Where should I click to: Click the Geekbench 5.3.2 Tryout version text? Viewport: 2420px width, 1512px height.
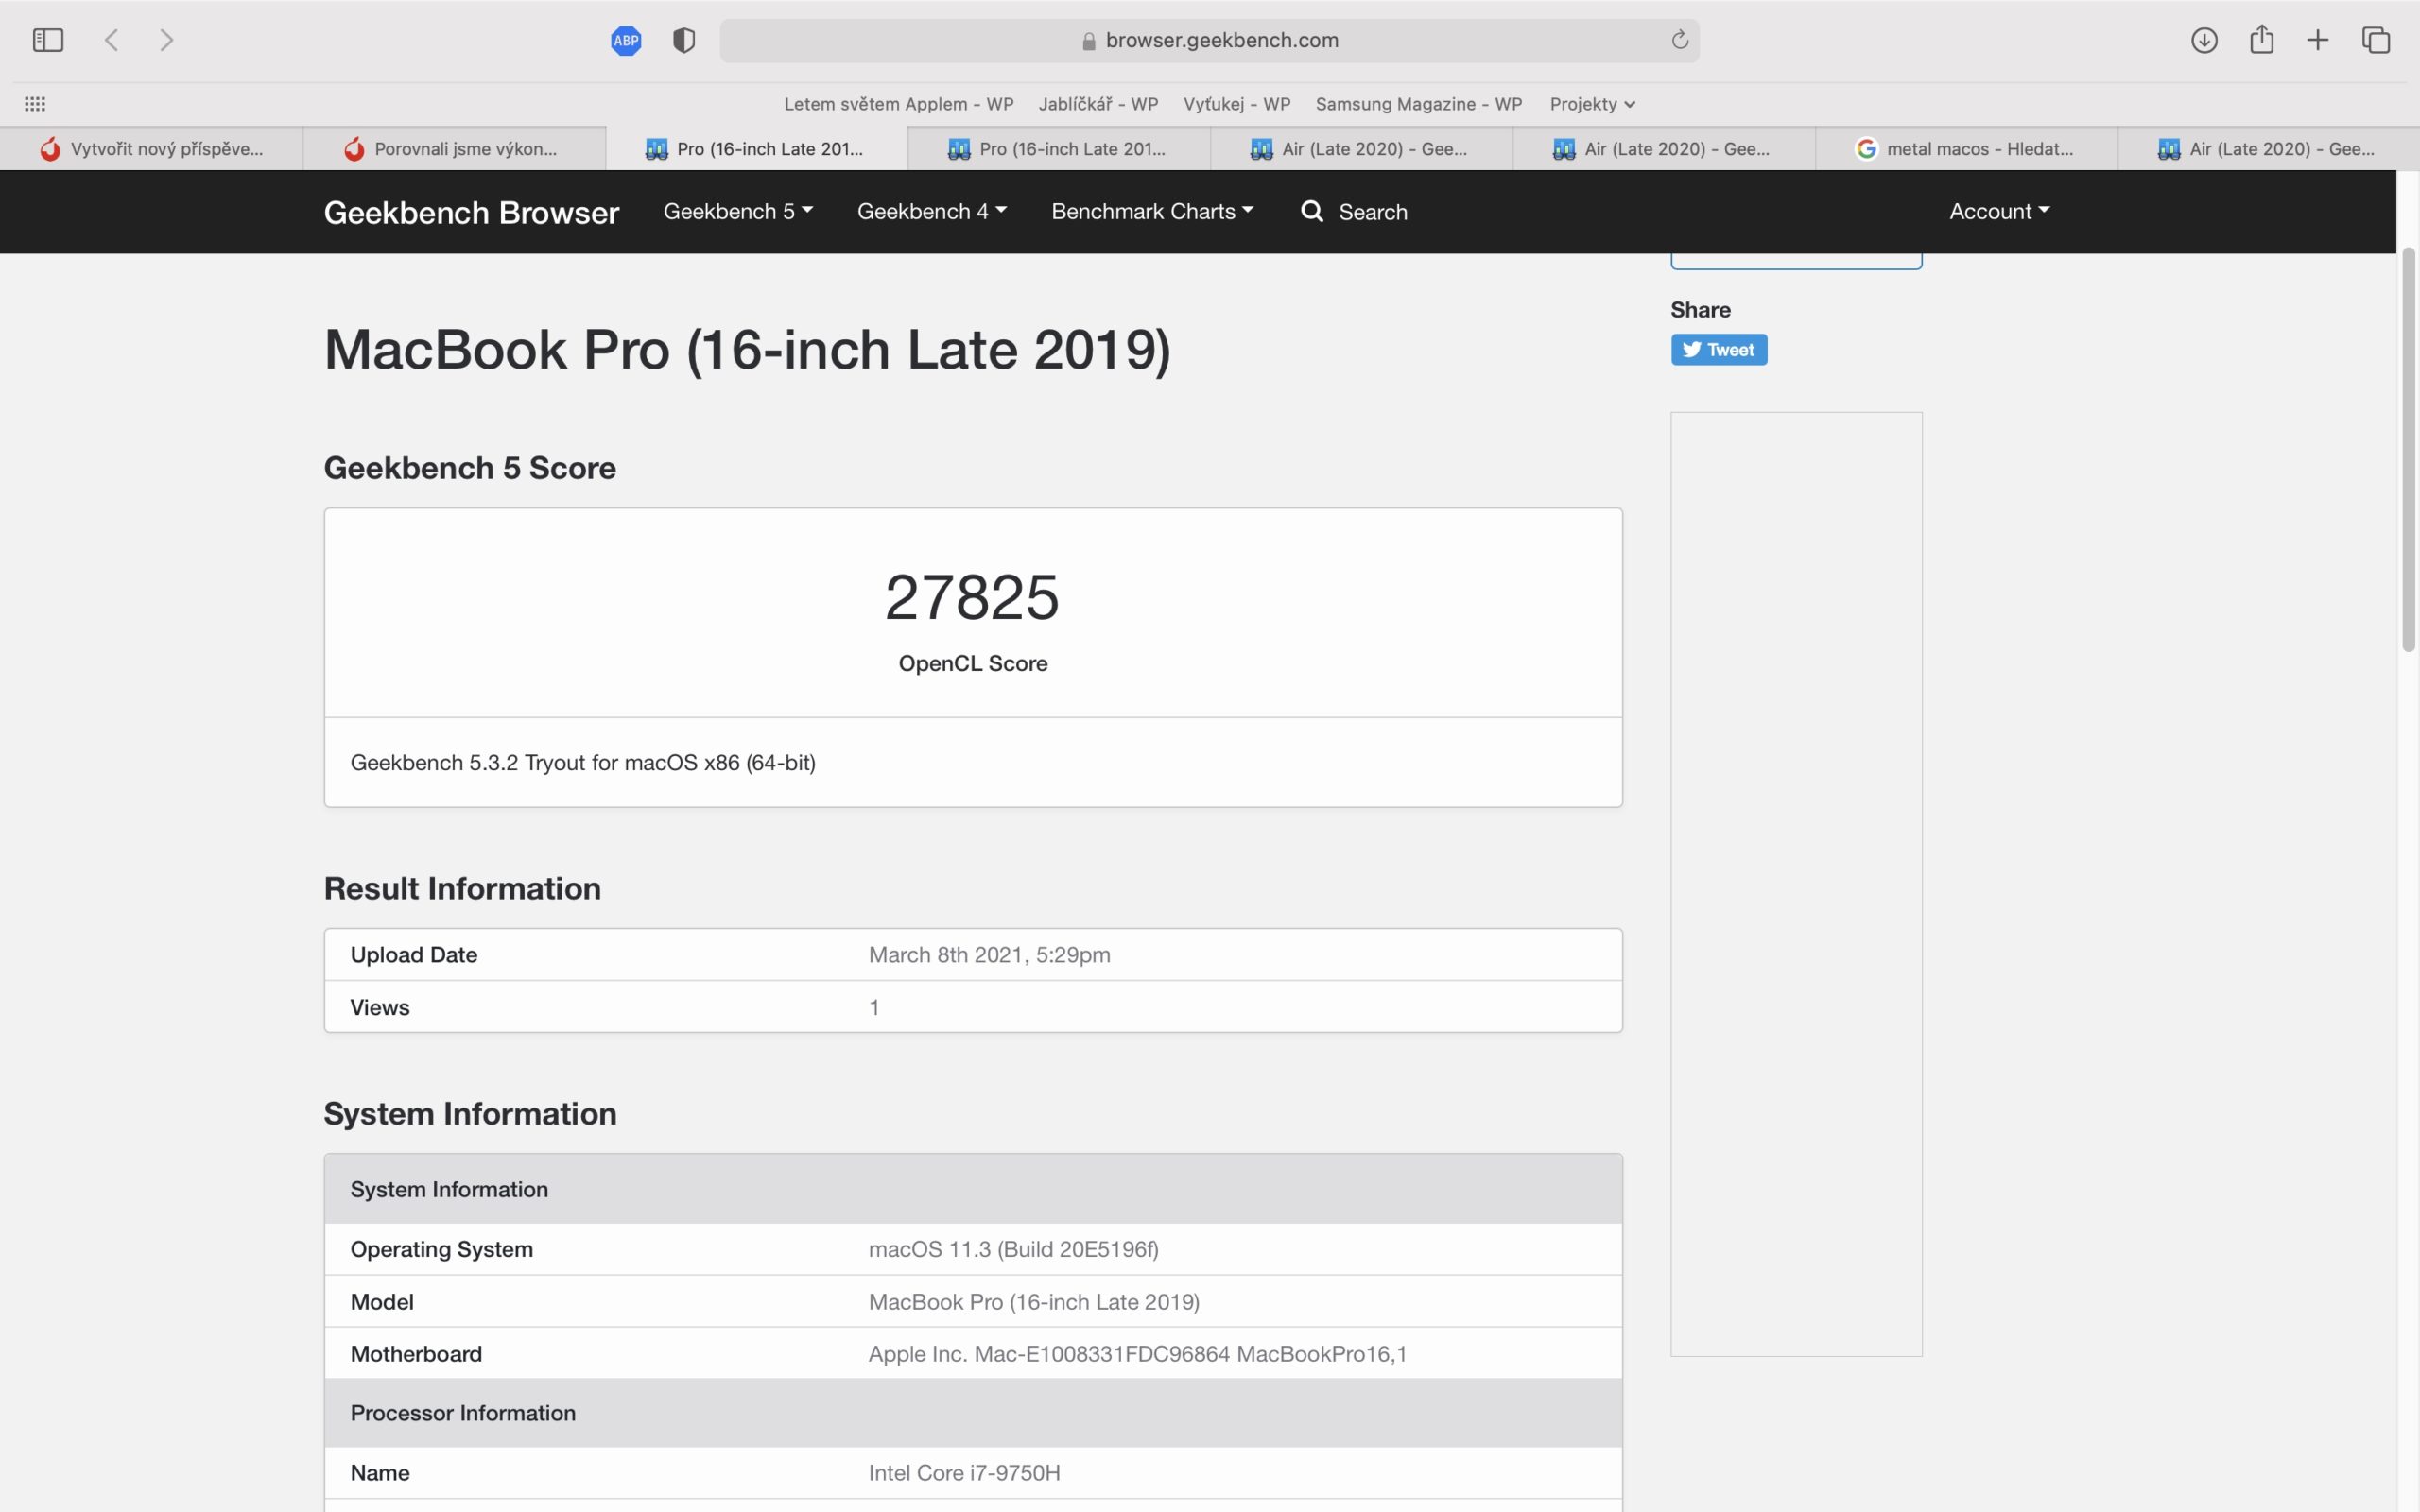pyautogui.click(x=582, y=762)
